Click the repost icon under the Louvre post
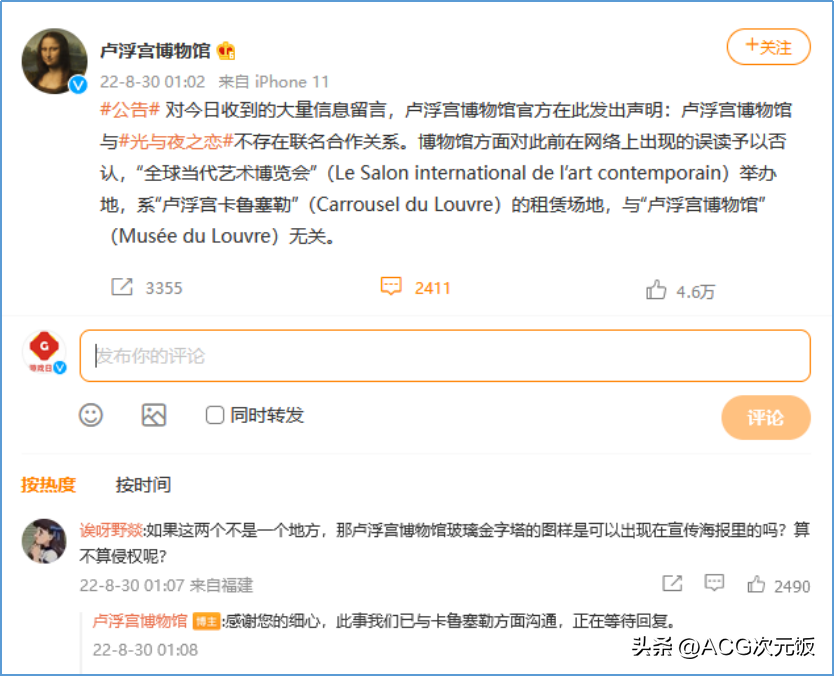 point(122,287)
